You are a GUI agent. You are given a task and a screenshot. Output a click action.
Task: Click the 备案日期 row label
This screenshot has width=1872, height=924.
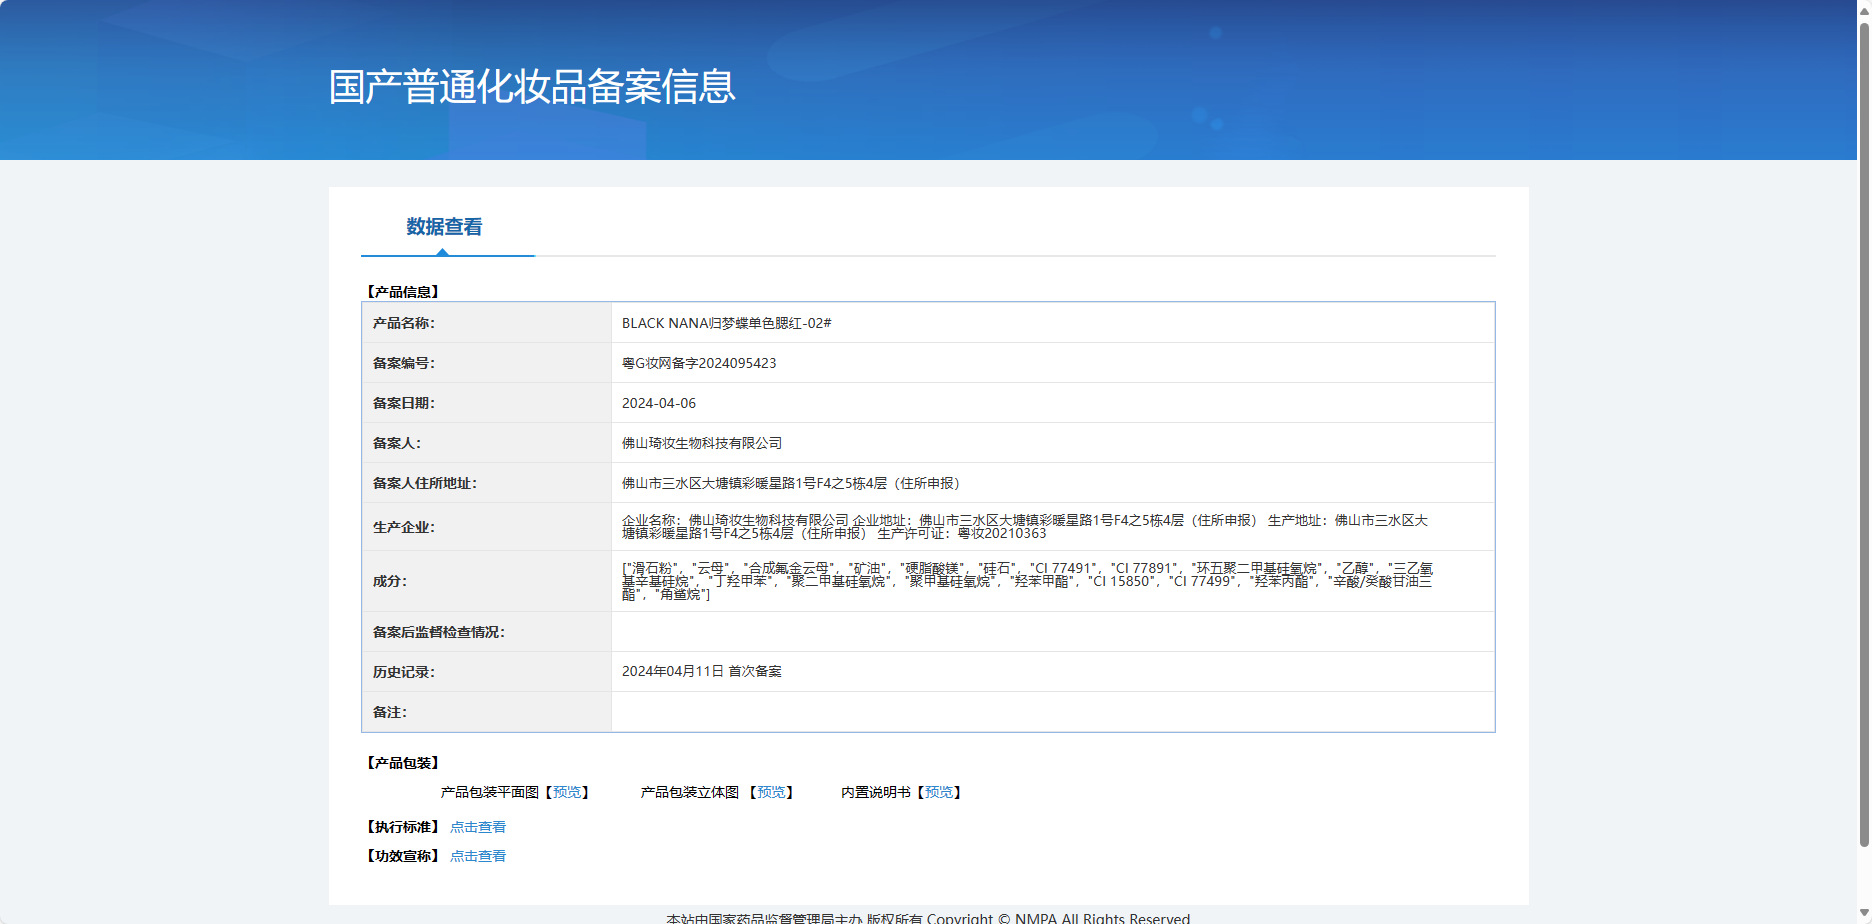404,403
